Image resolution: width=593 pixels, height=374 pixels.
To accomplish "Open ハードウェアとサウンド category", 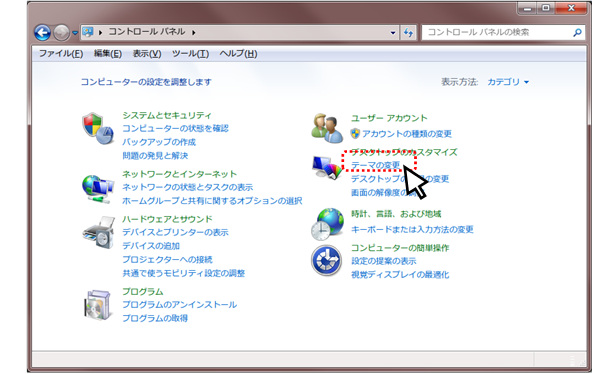I will pyautogui.click(x=167, y=219).
